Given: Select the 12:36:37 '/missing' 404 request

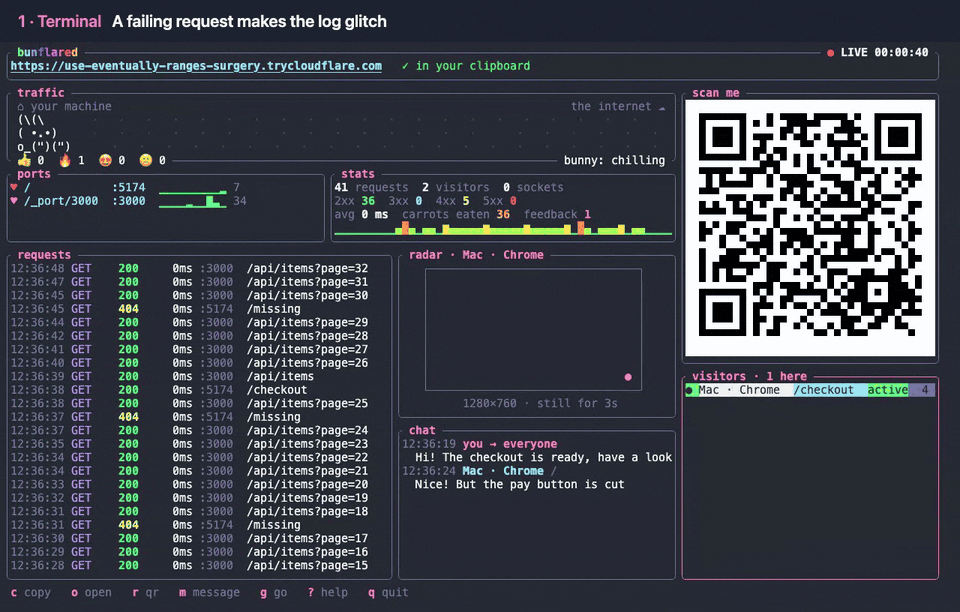Looking at the screenshot, I should click(x=156, y=417).
